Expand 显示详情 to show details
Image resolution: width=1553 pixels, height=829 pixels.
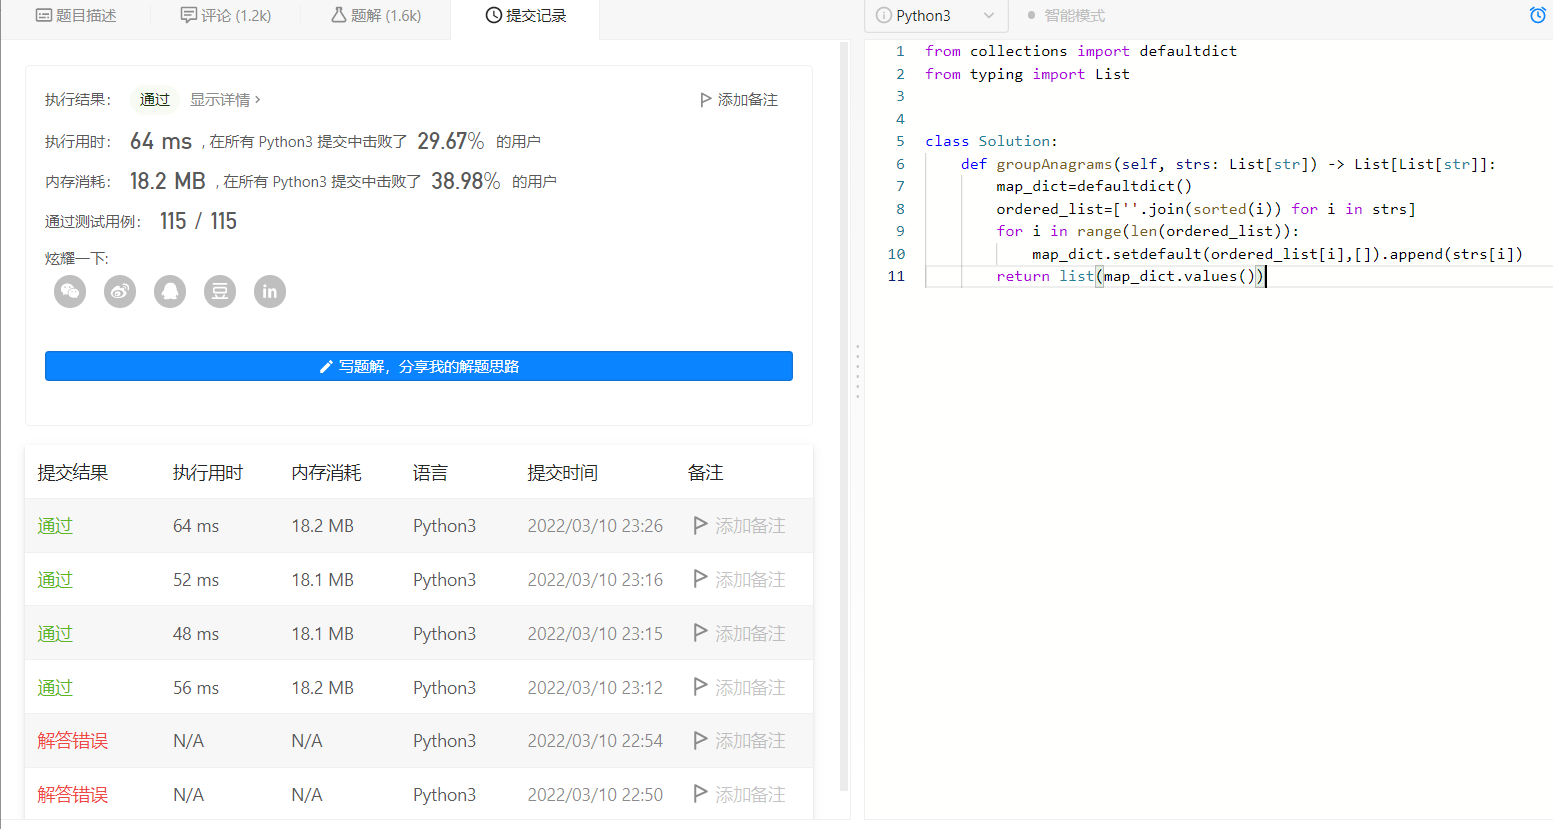[x=225, y=99]
